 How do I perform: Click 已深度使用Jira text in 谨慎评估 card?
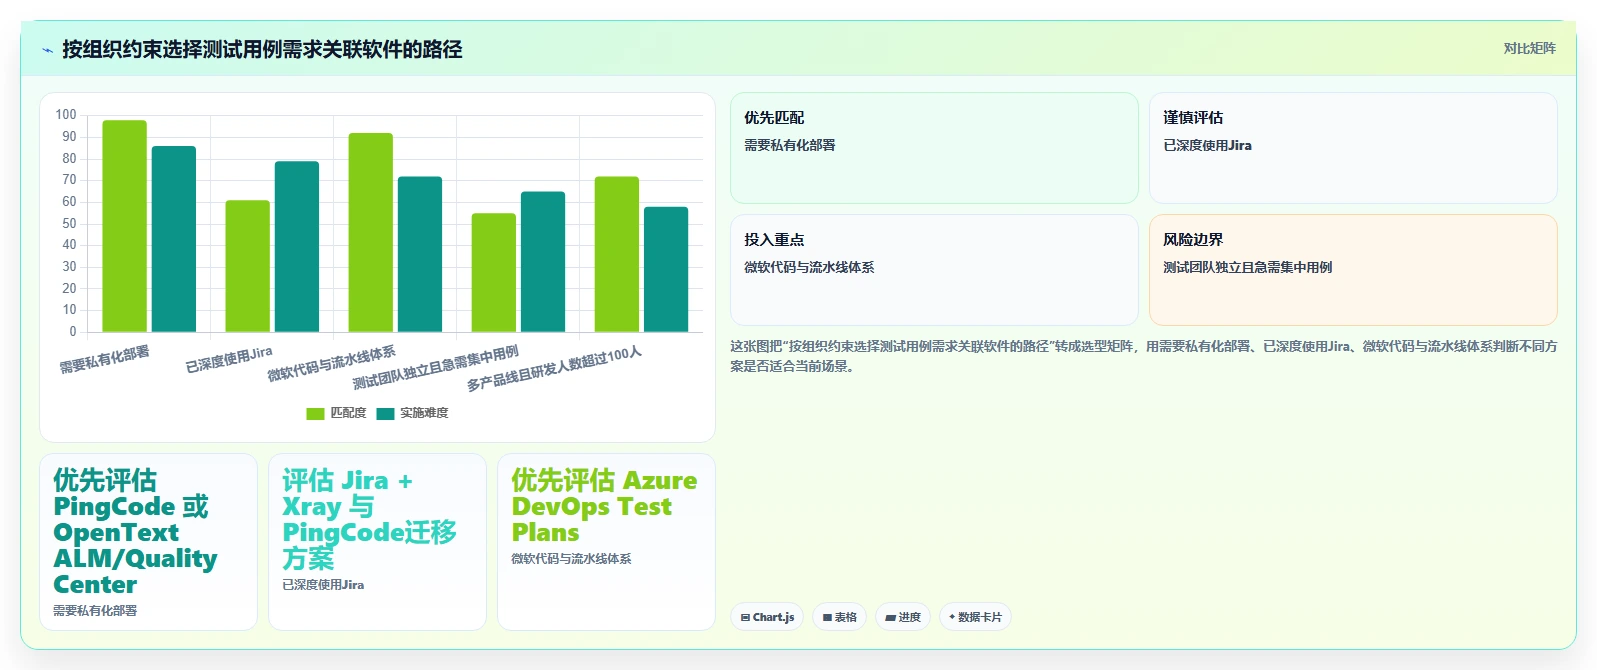pos(1207,145)
